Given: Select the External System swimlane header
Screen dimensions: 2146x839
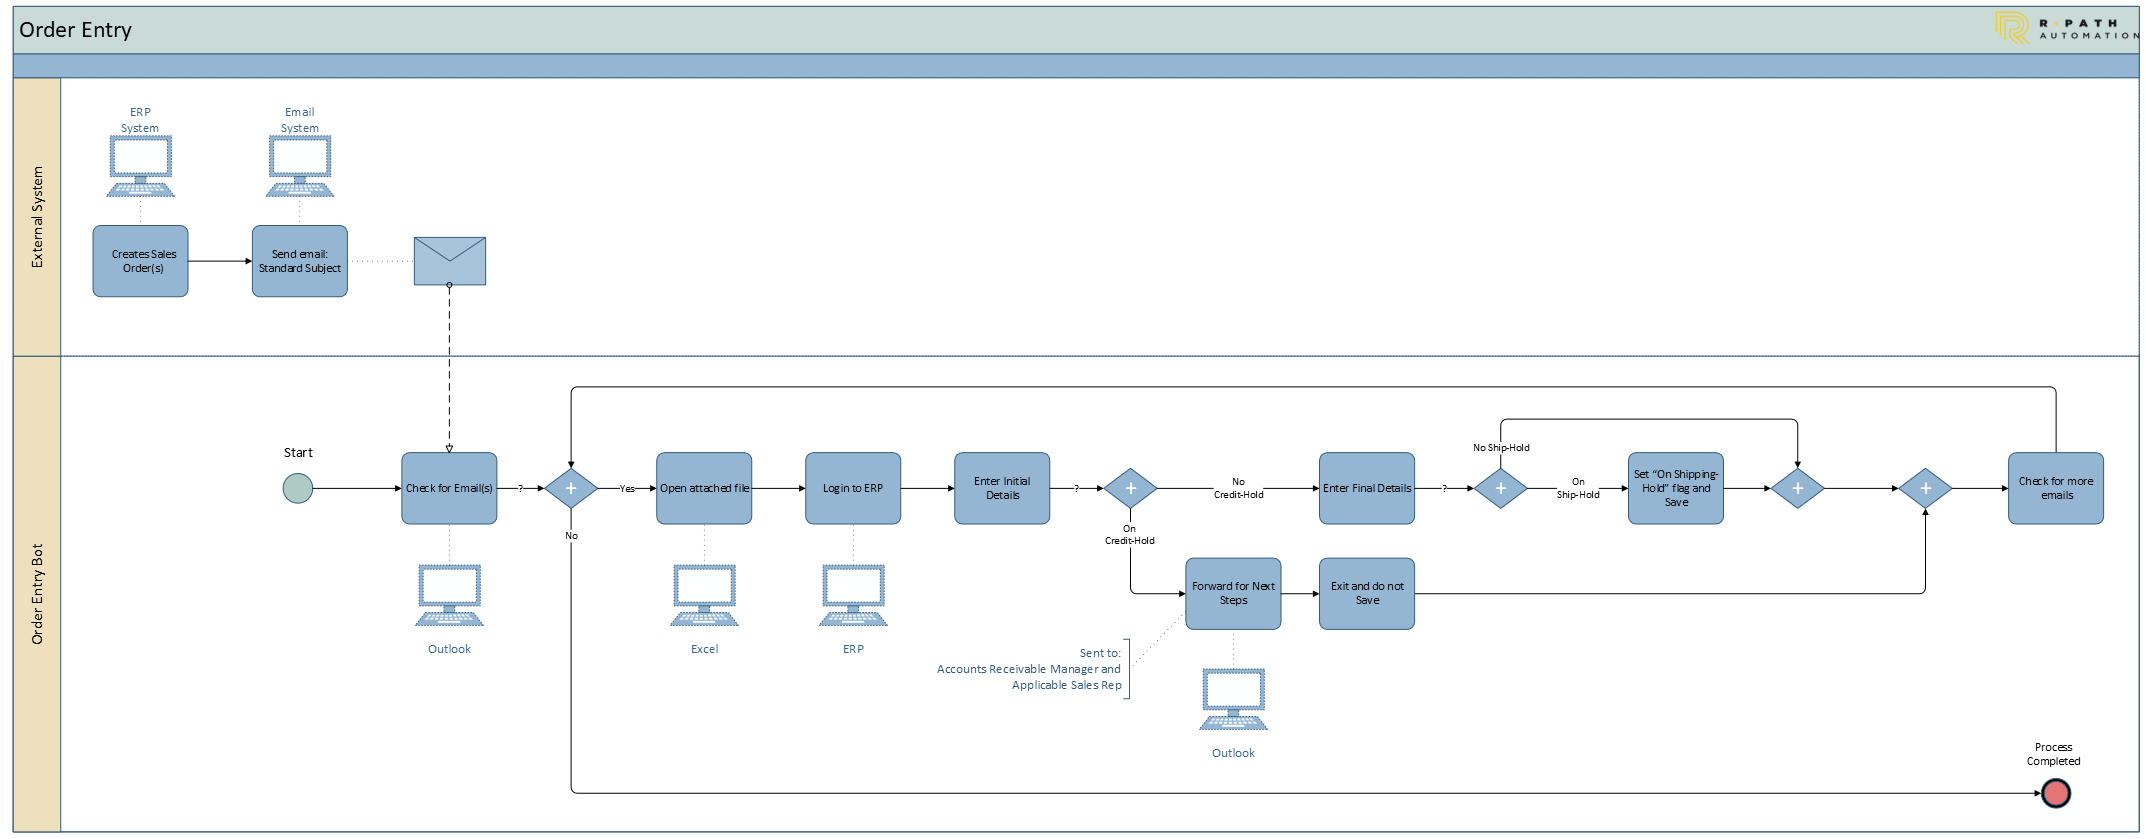Looking at the screenshot, I should pyautogui.click(x=37, y=217).
